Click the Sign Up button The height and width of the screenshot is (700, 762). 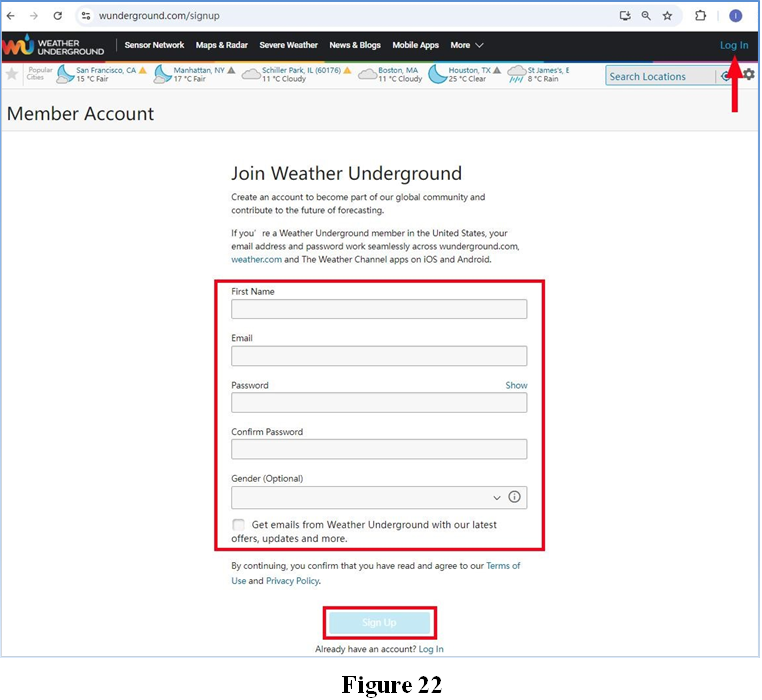point(379,623)
